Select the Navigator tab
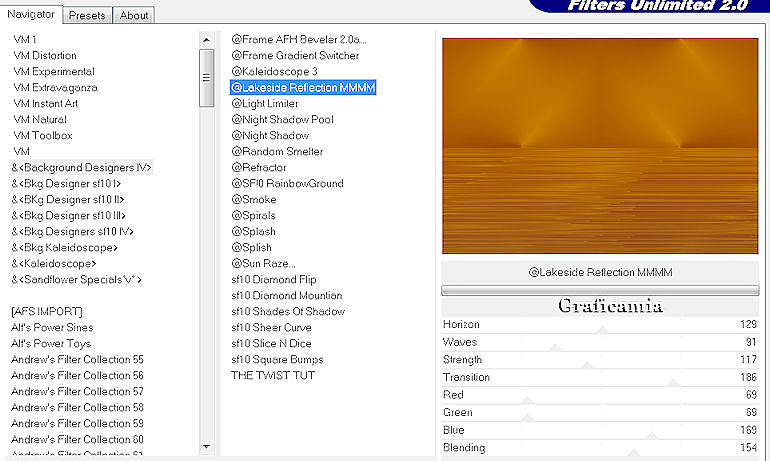The height and width of the screenshot is (461, 770). tap(34, 14)
